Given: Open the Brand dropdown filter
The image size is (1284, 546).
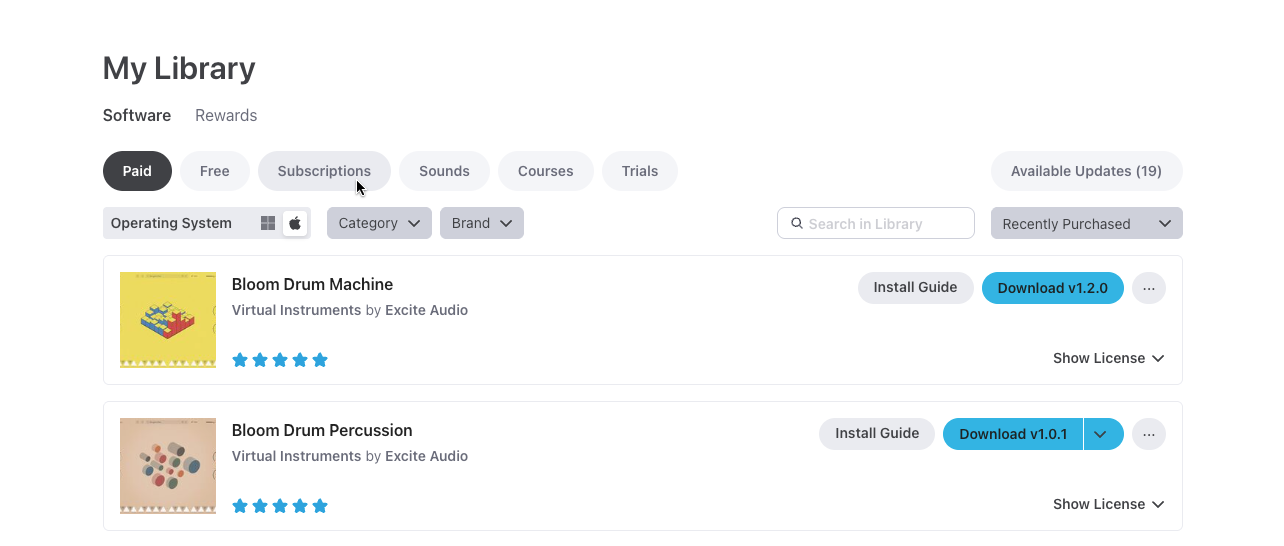Looking at the screenshot, I should (x=481, y=223).
